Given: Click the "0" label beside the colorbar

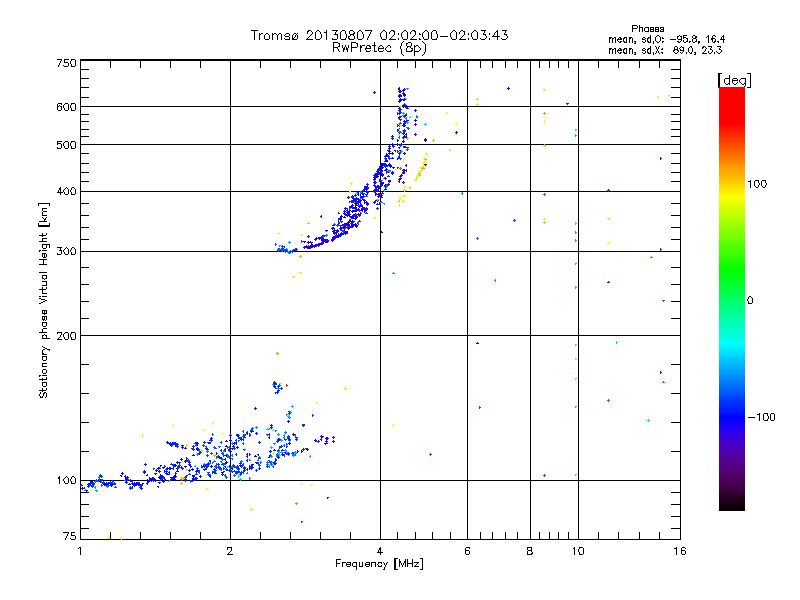Looking at the screenshot, I should (749, 301).
